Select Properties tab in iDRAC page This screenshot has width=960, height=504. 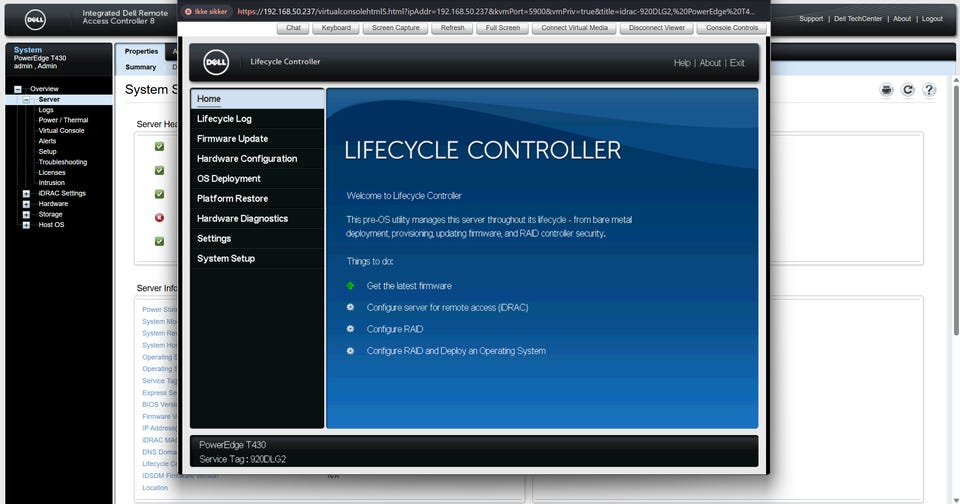point(141,51)
